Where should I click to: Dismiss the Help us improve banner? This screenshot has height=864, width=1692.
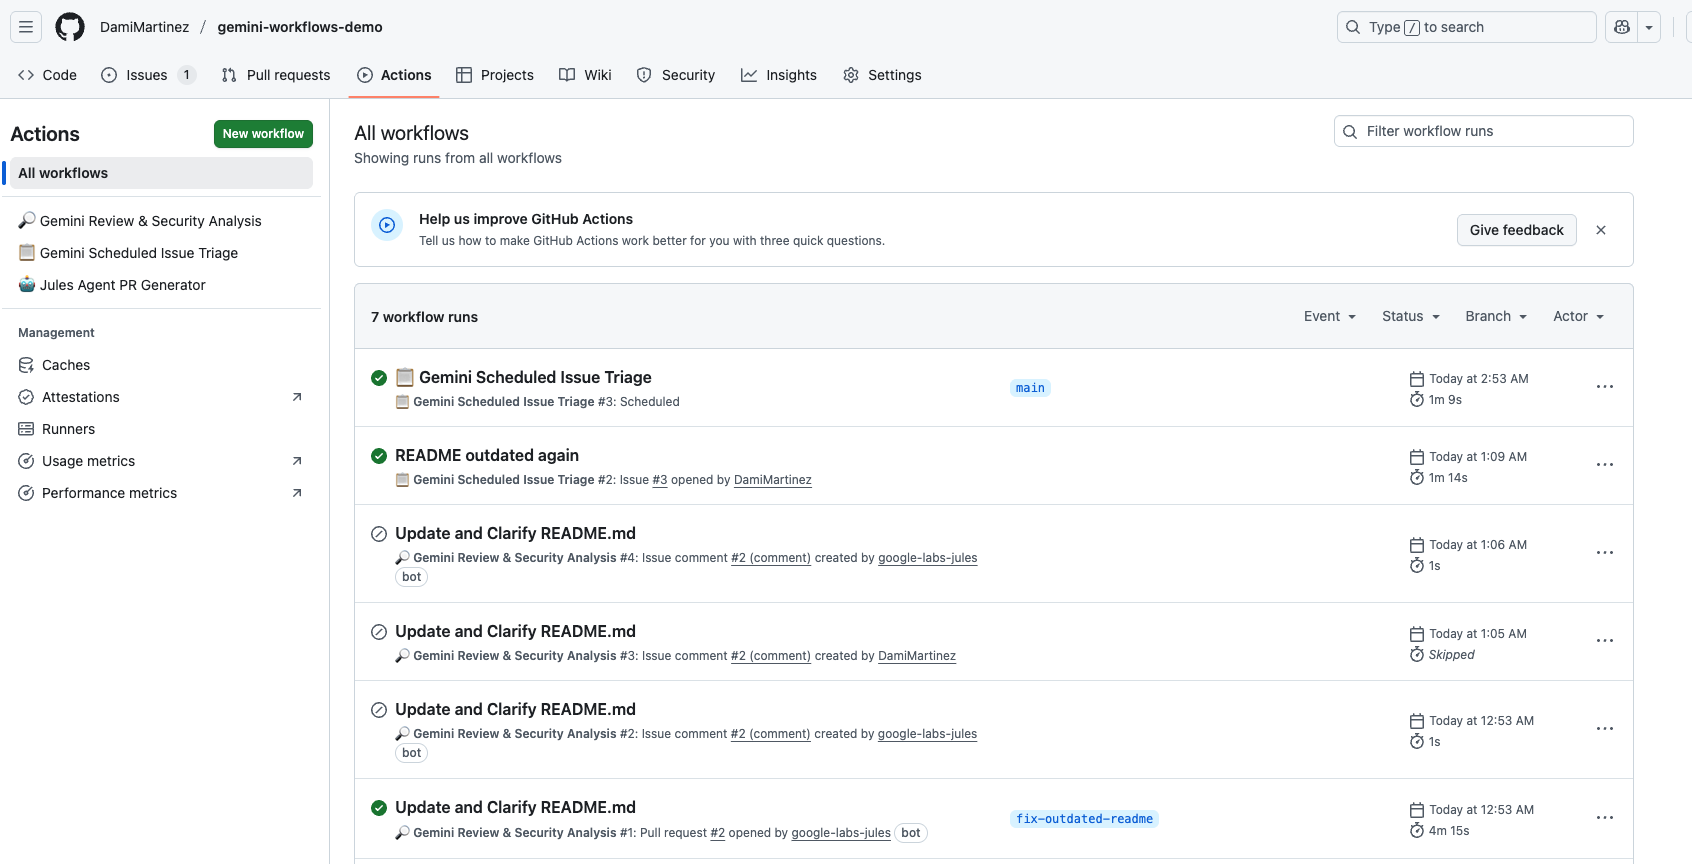coord(1601,230)
